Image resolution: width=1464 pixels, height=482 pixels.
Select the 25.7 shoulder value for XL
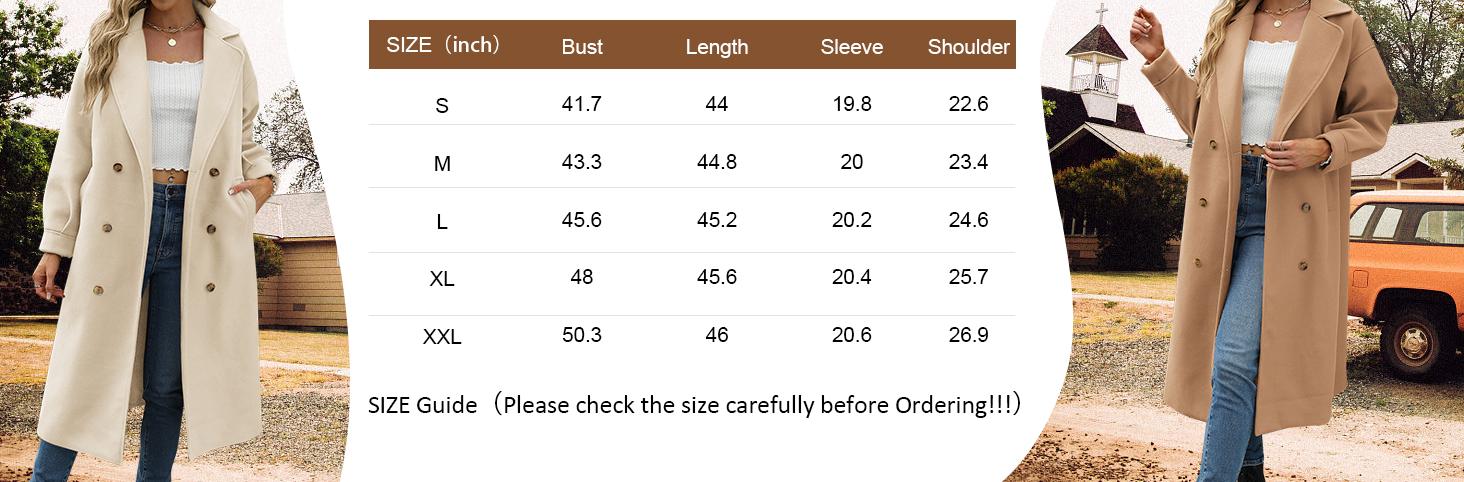pyautogui.click(x=968, y=277)
